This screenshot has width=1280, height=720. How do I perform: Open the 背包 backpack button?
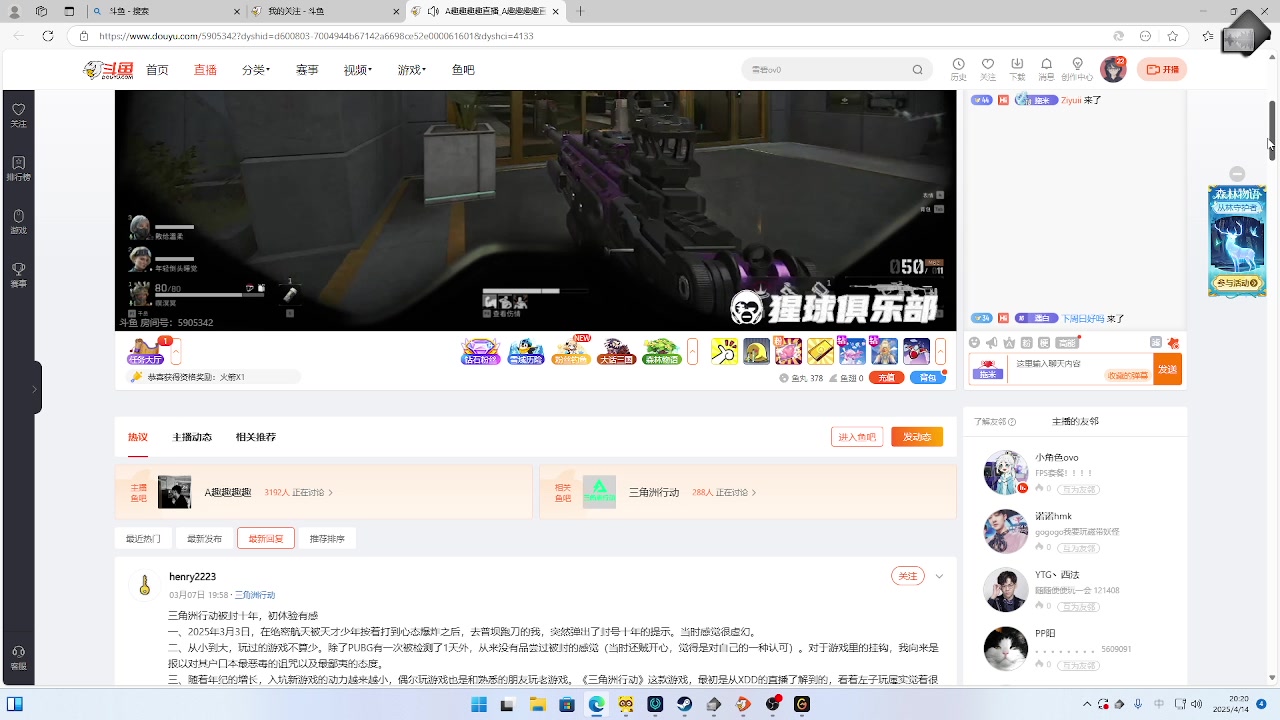(927, 377)
